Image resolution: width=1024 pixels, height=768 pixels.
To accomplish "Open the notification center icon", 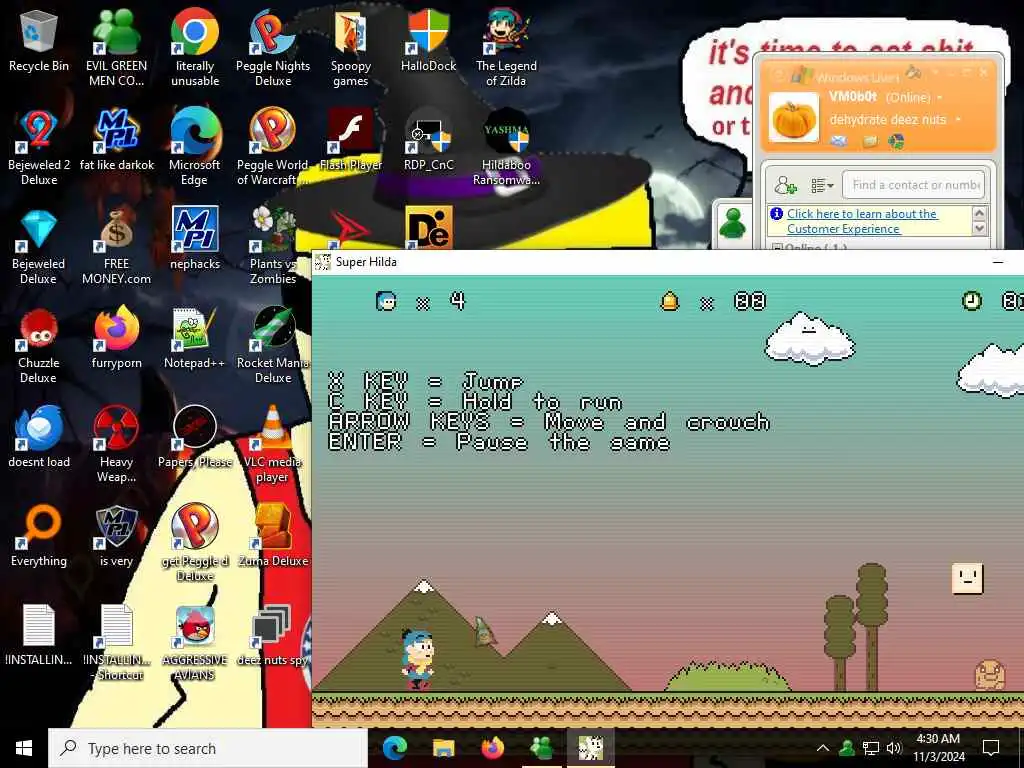I will pos(991,748).
